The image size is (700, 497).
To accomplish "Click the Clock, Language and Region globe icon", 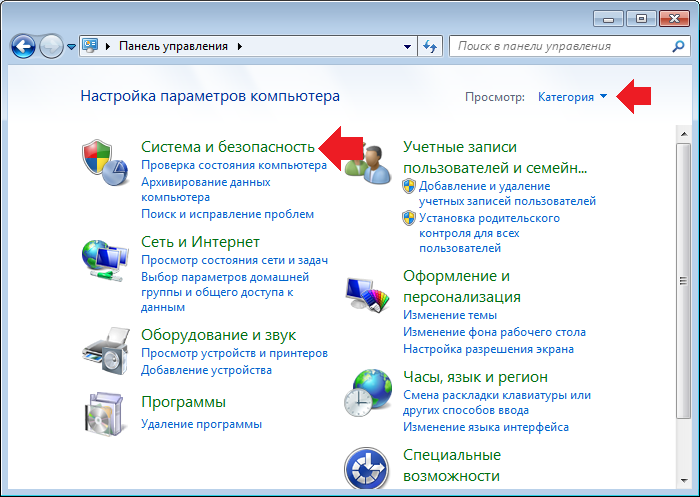I will pyautogui.click(x=368, y=393).
